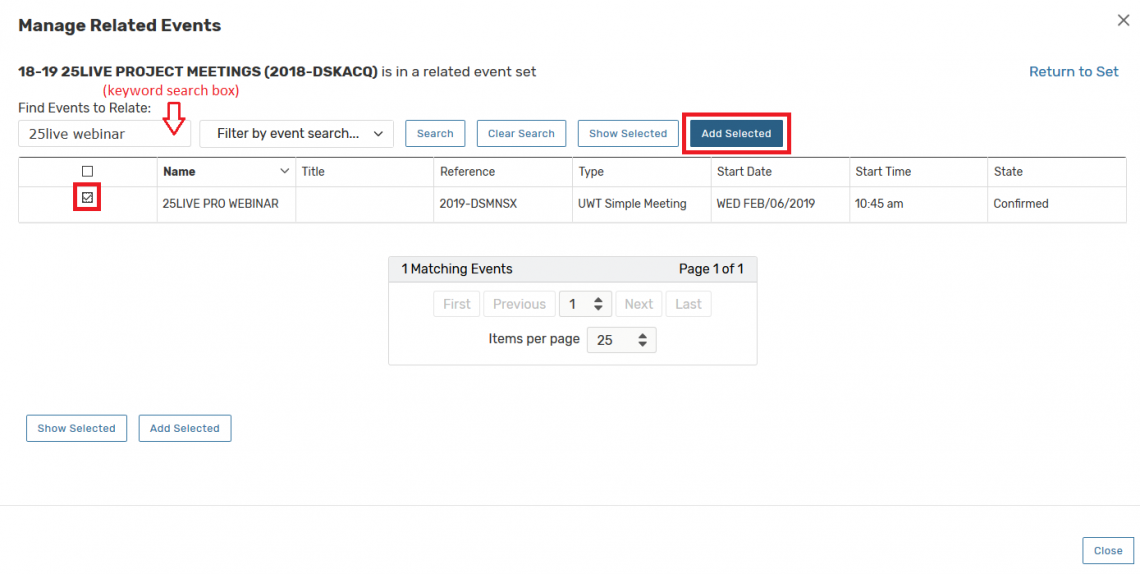The image size is (1140, 574).
Task: Follow the Return to Set link
Action: coord(1073,72)
